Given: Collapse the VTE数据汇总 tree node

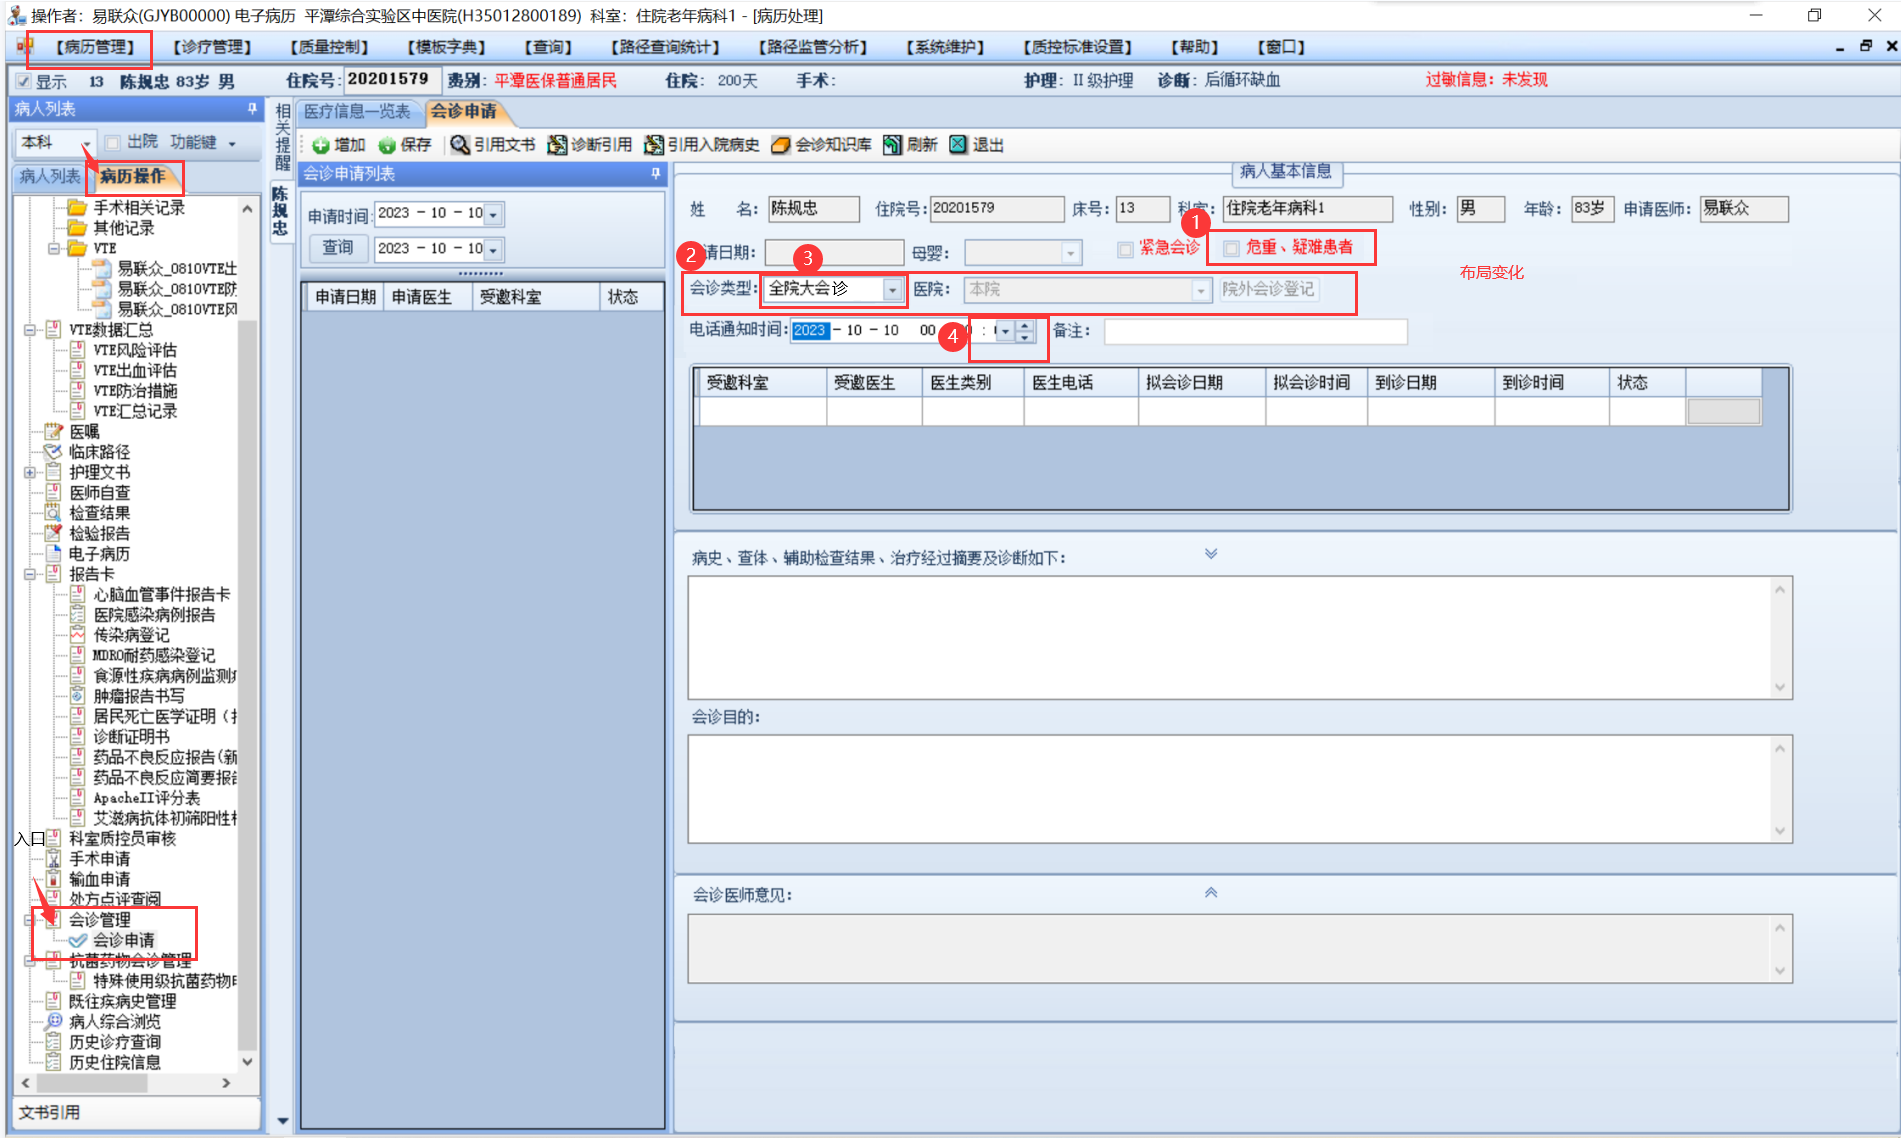Looking at the screenshot, I should [29, 330].
